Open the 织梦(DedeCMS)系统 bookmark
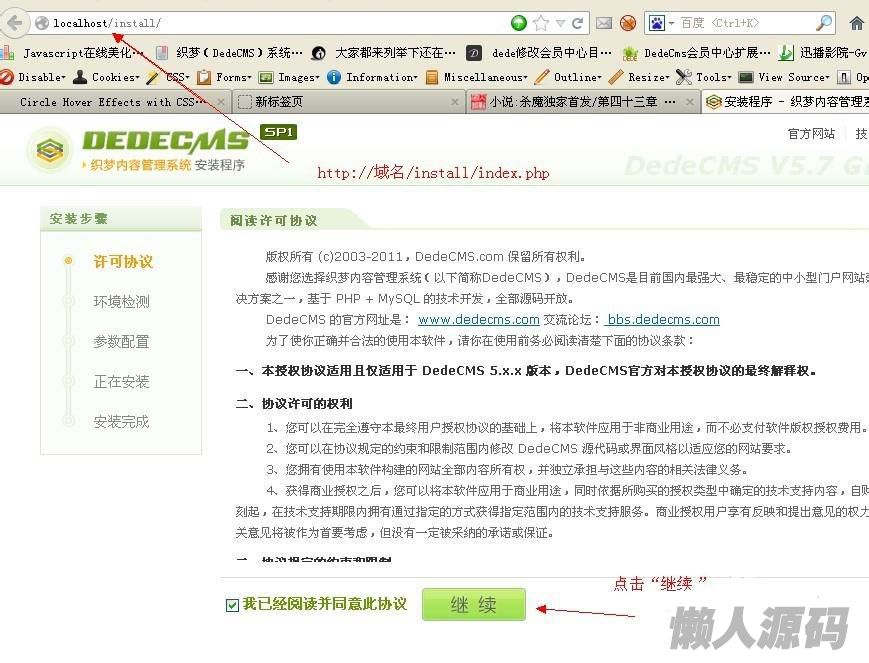Image resolution: width=869 pixels, height=663 pixels. click(230, 53)
